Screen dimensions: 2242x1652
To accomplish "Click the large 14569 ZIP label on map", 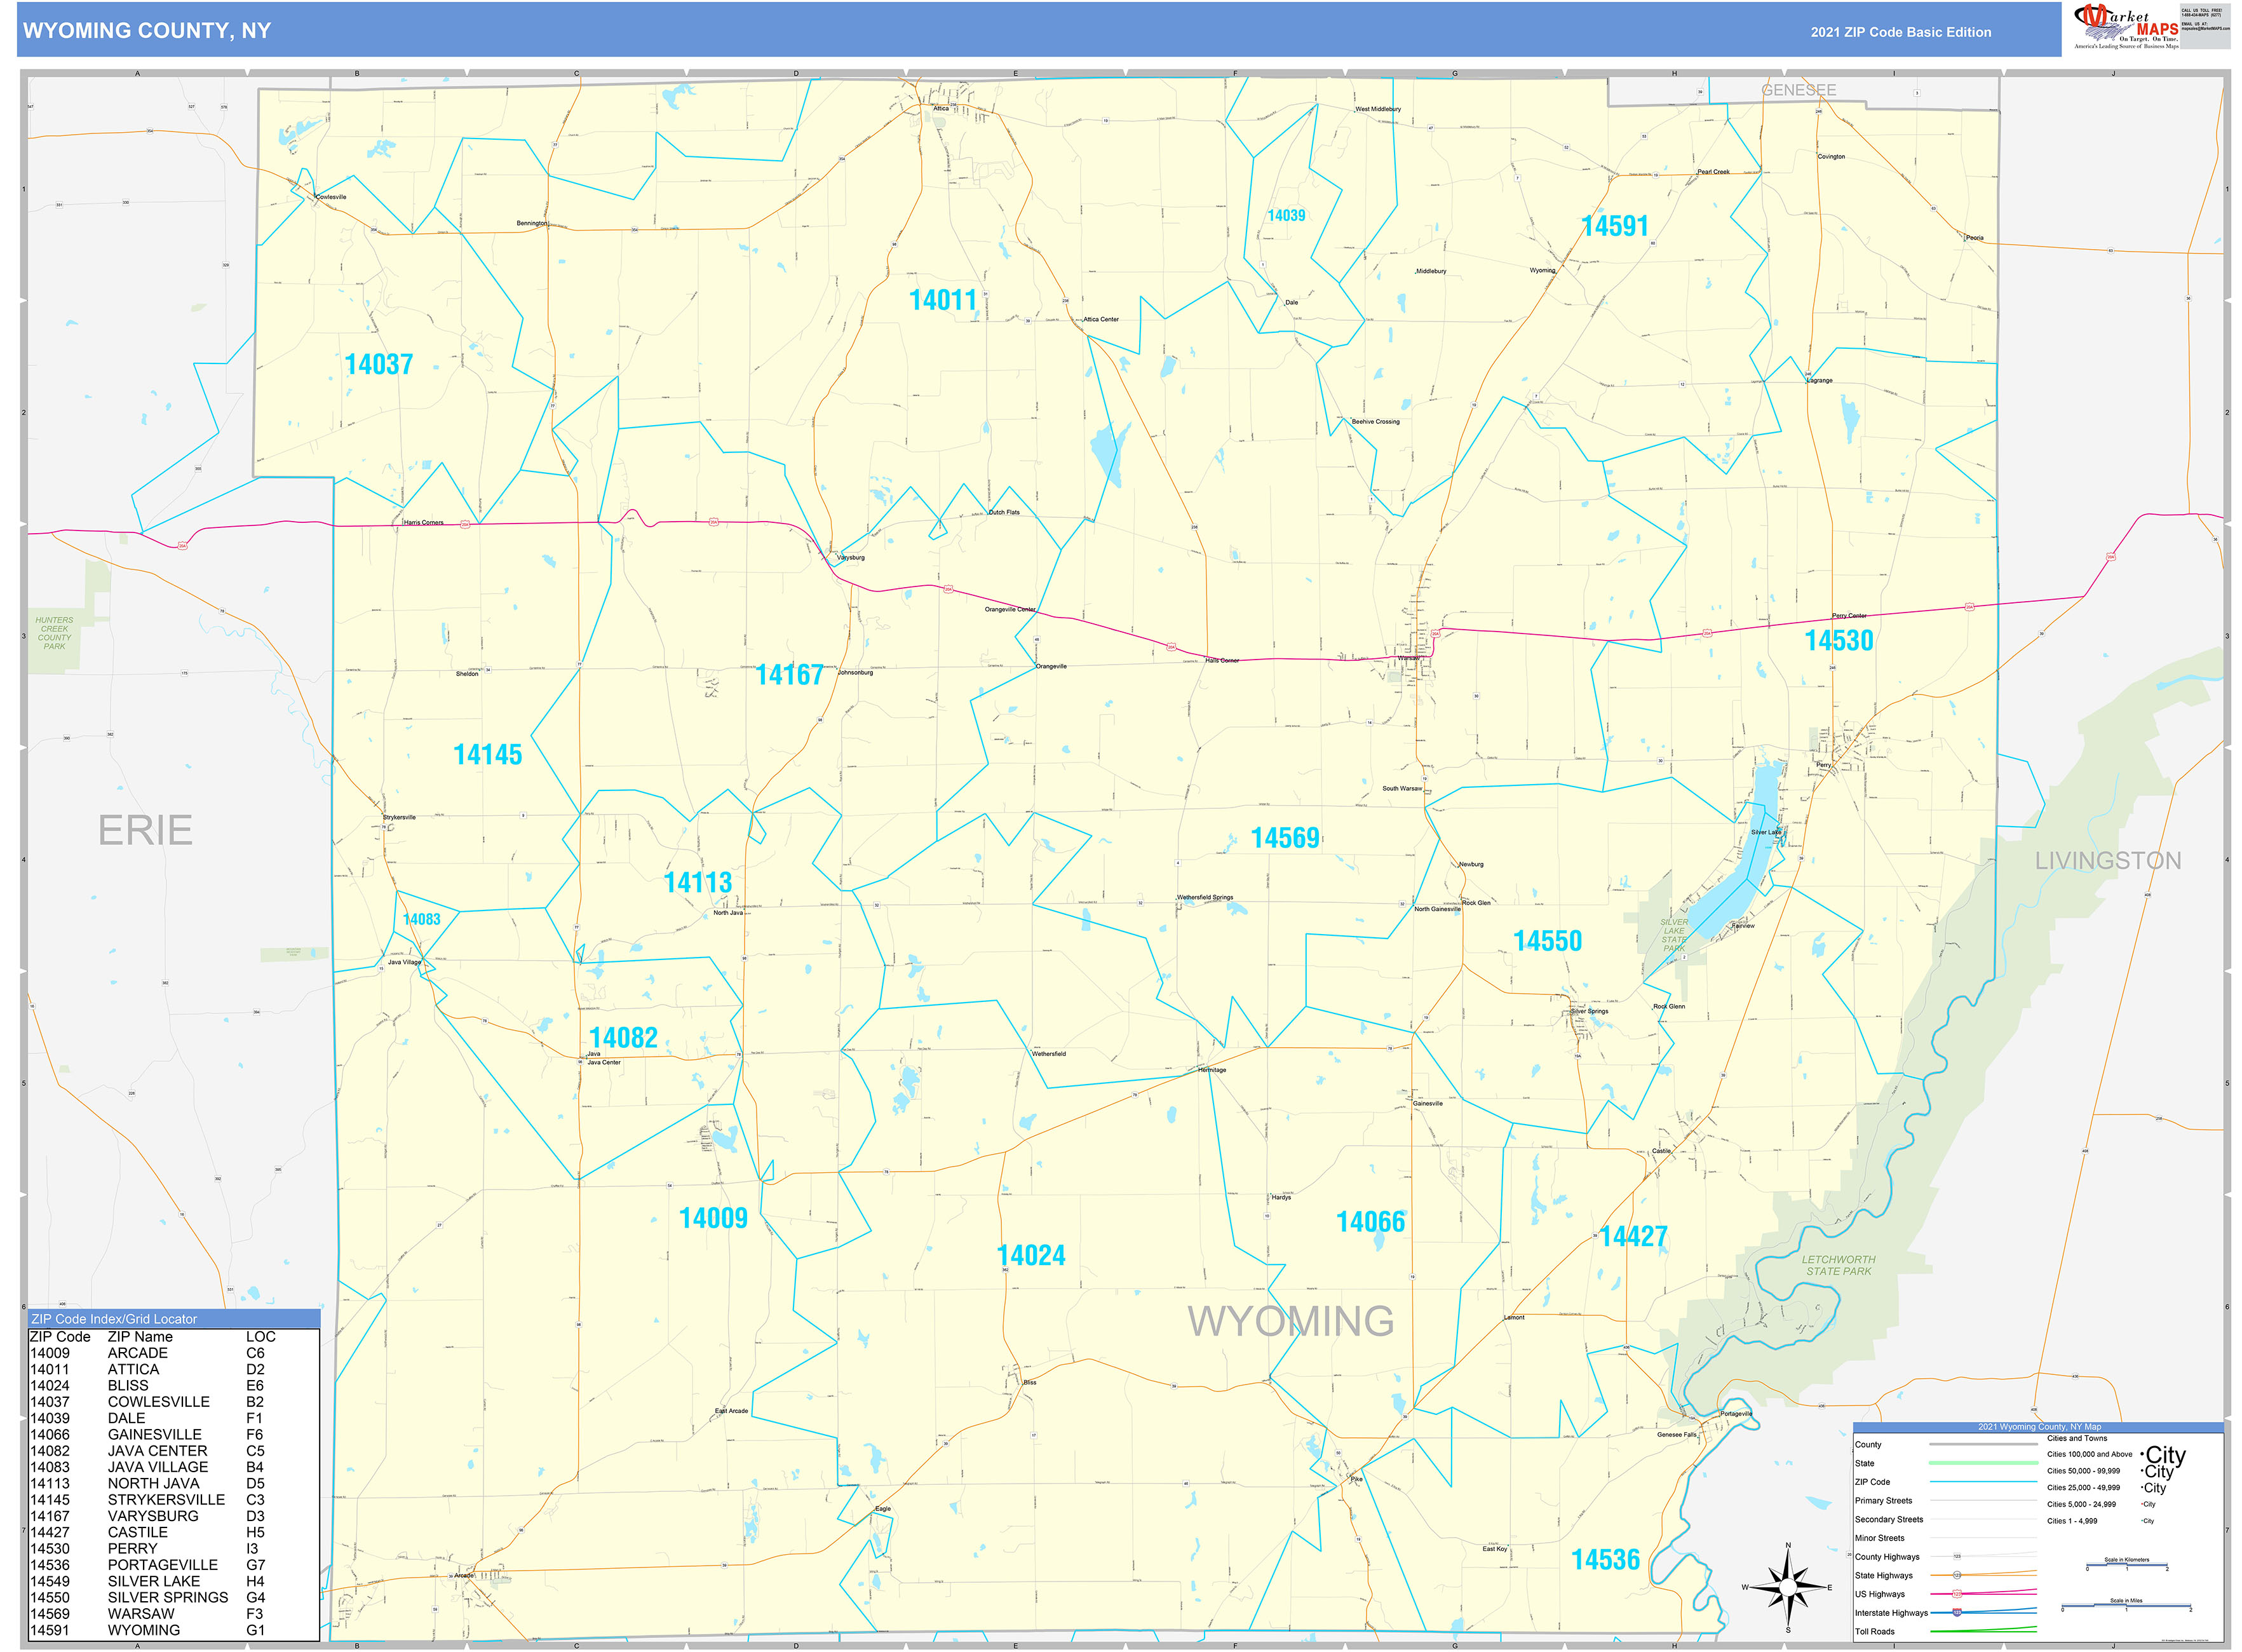I will click(1285, 838).
